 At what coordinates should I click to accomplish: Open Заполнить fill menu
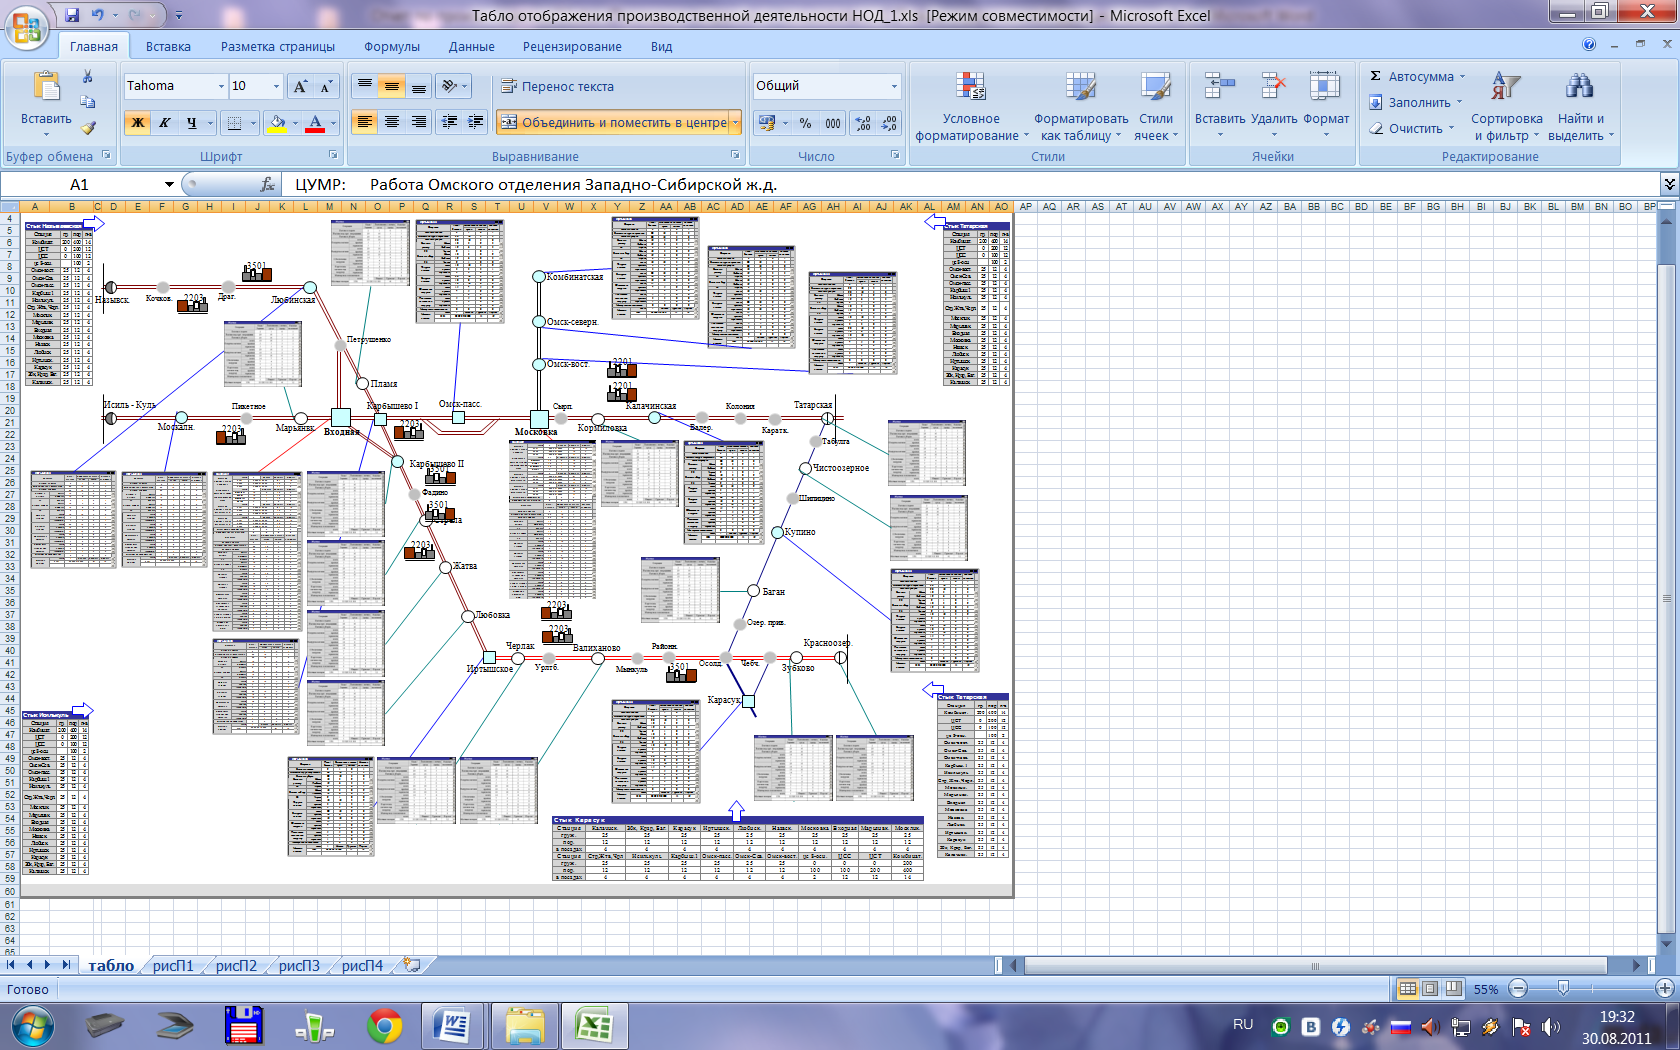pos(1415,102)
